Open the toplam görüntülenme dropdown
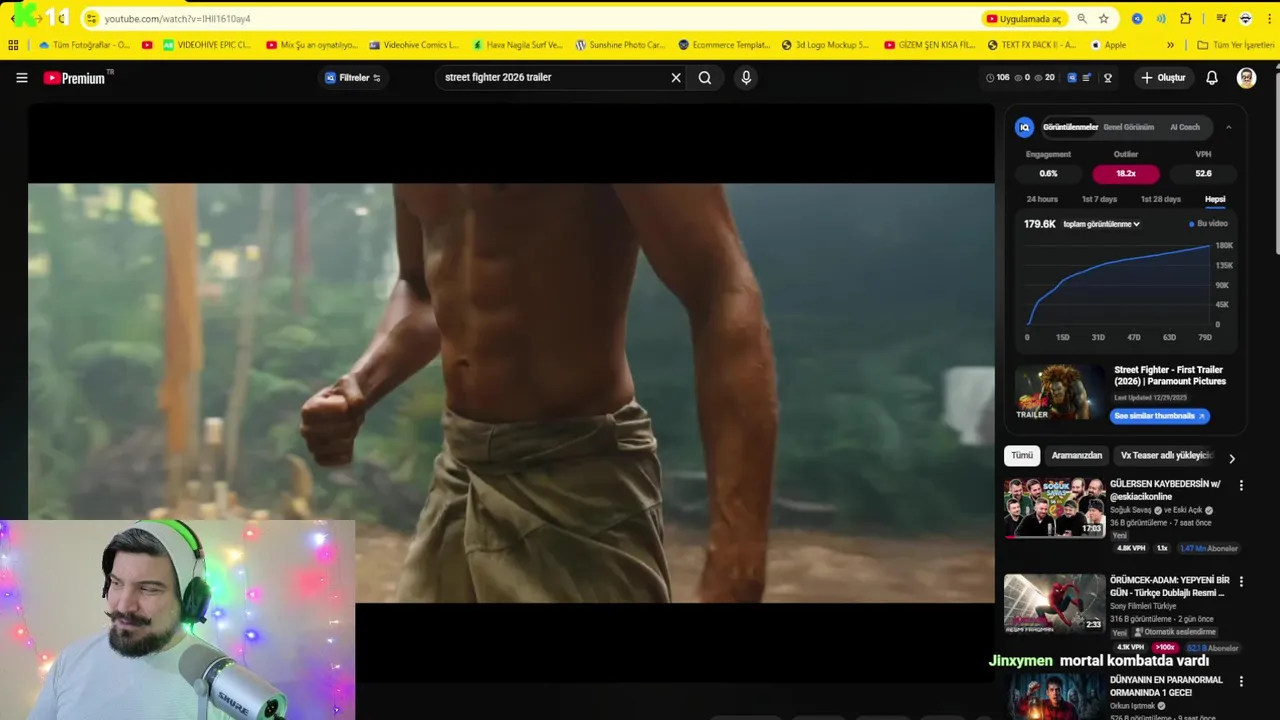This screenshot has height=720, width=1280. pyautogui.click(x=1101, y=224)
